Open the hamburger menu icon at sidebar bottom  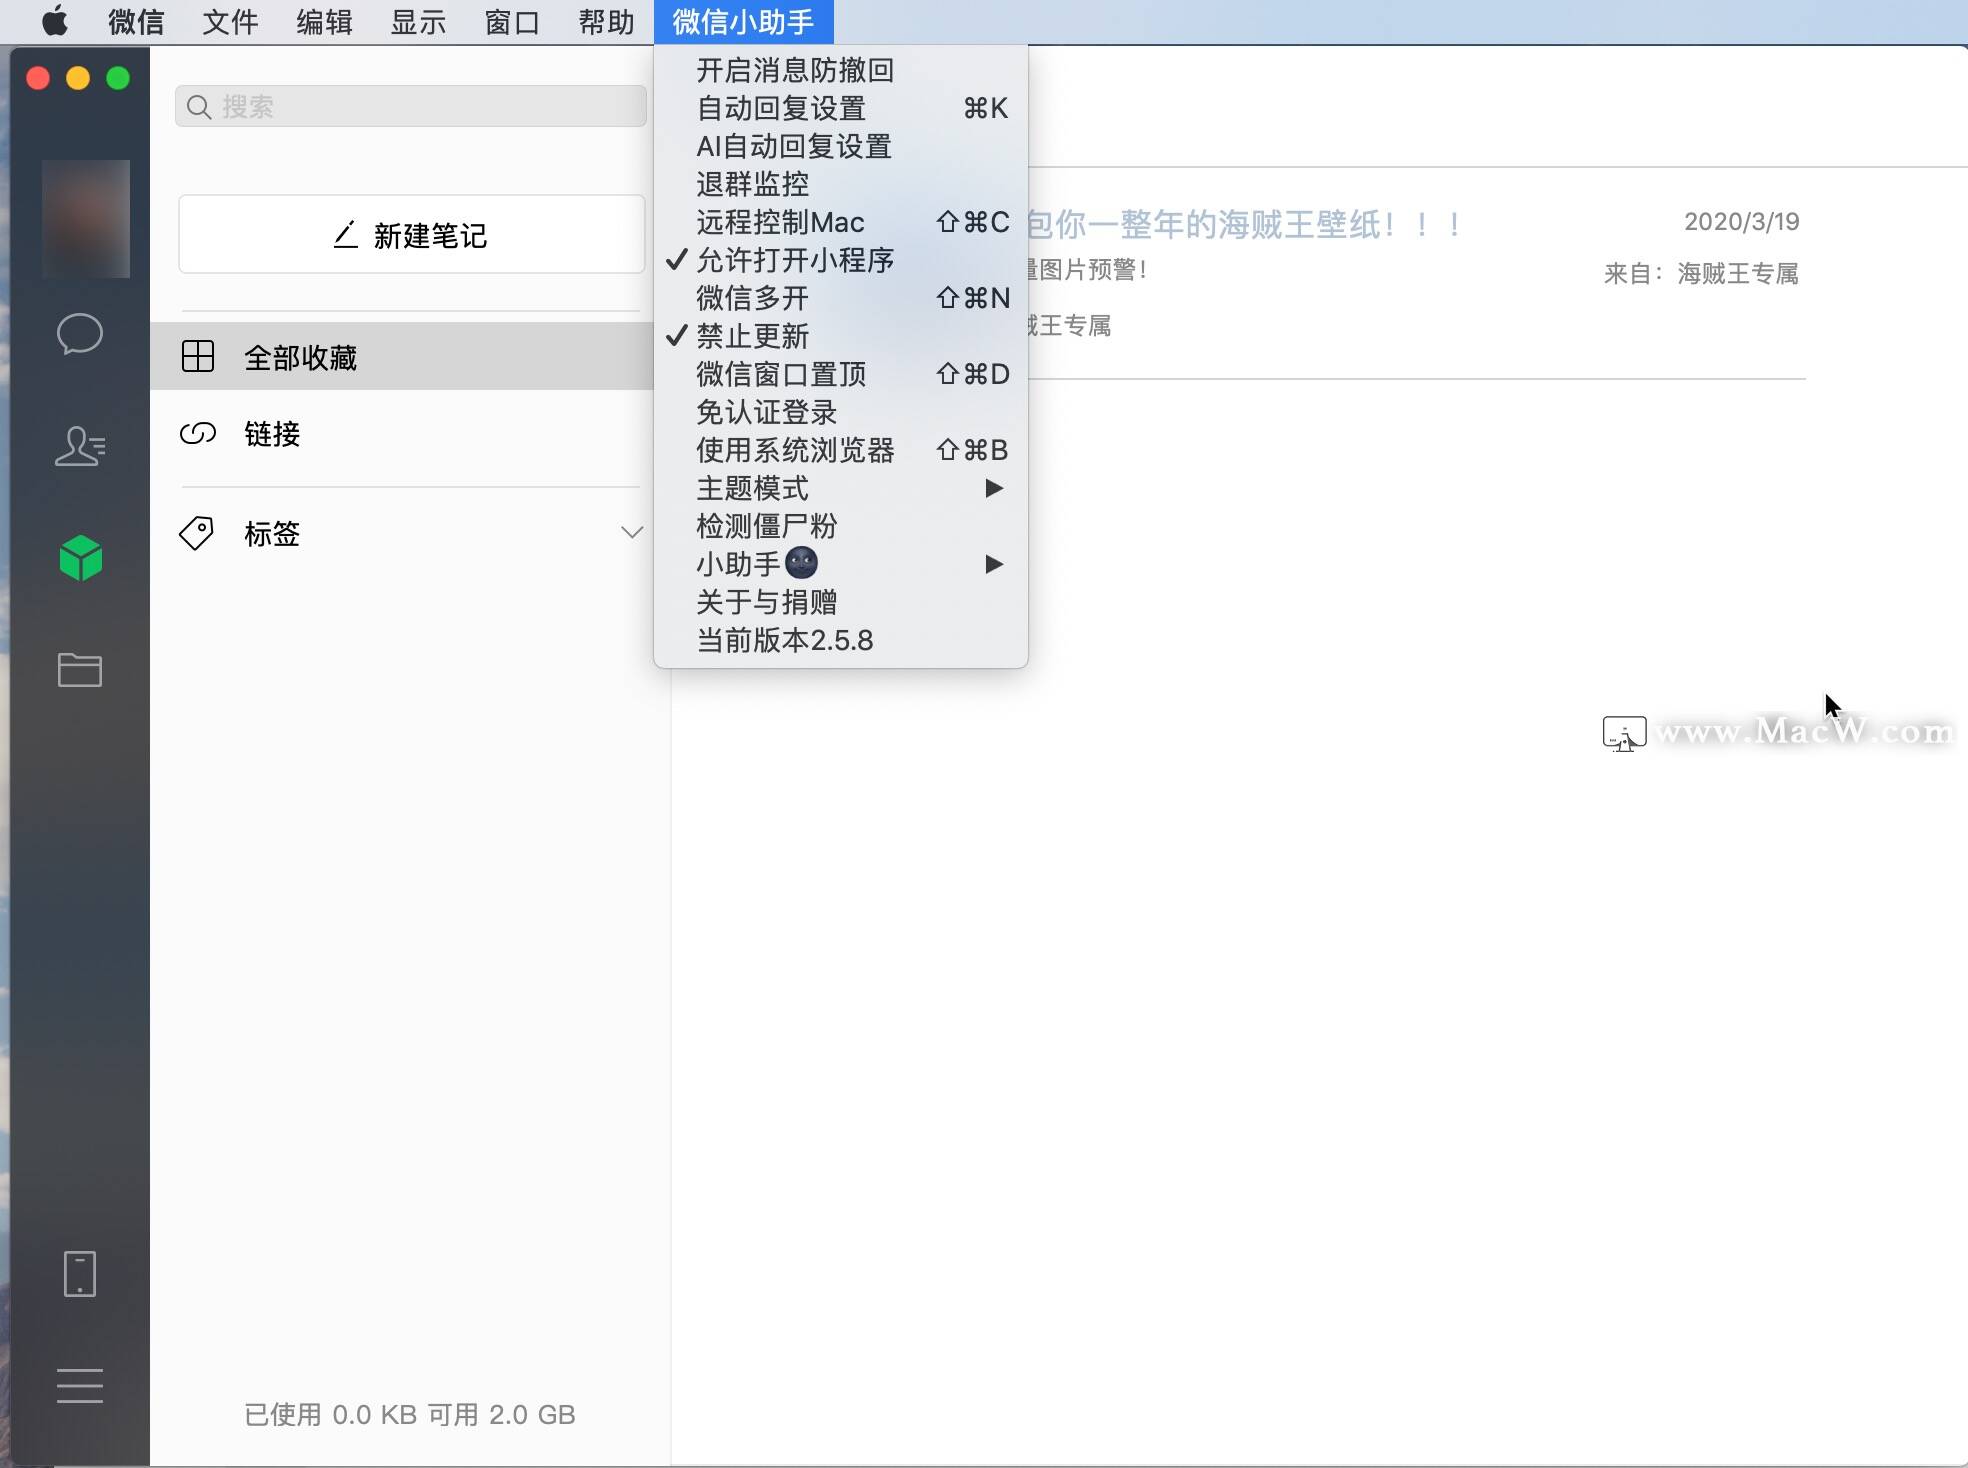80,1386
